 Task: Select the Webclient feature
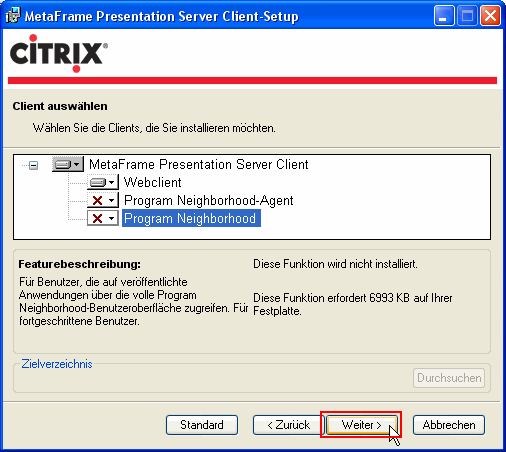pyautogui.click(x=153, y=182)
